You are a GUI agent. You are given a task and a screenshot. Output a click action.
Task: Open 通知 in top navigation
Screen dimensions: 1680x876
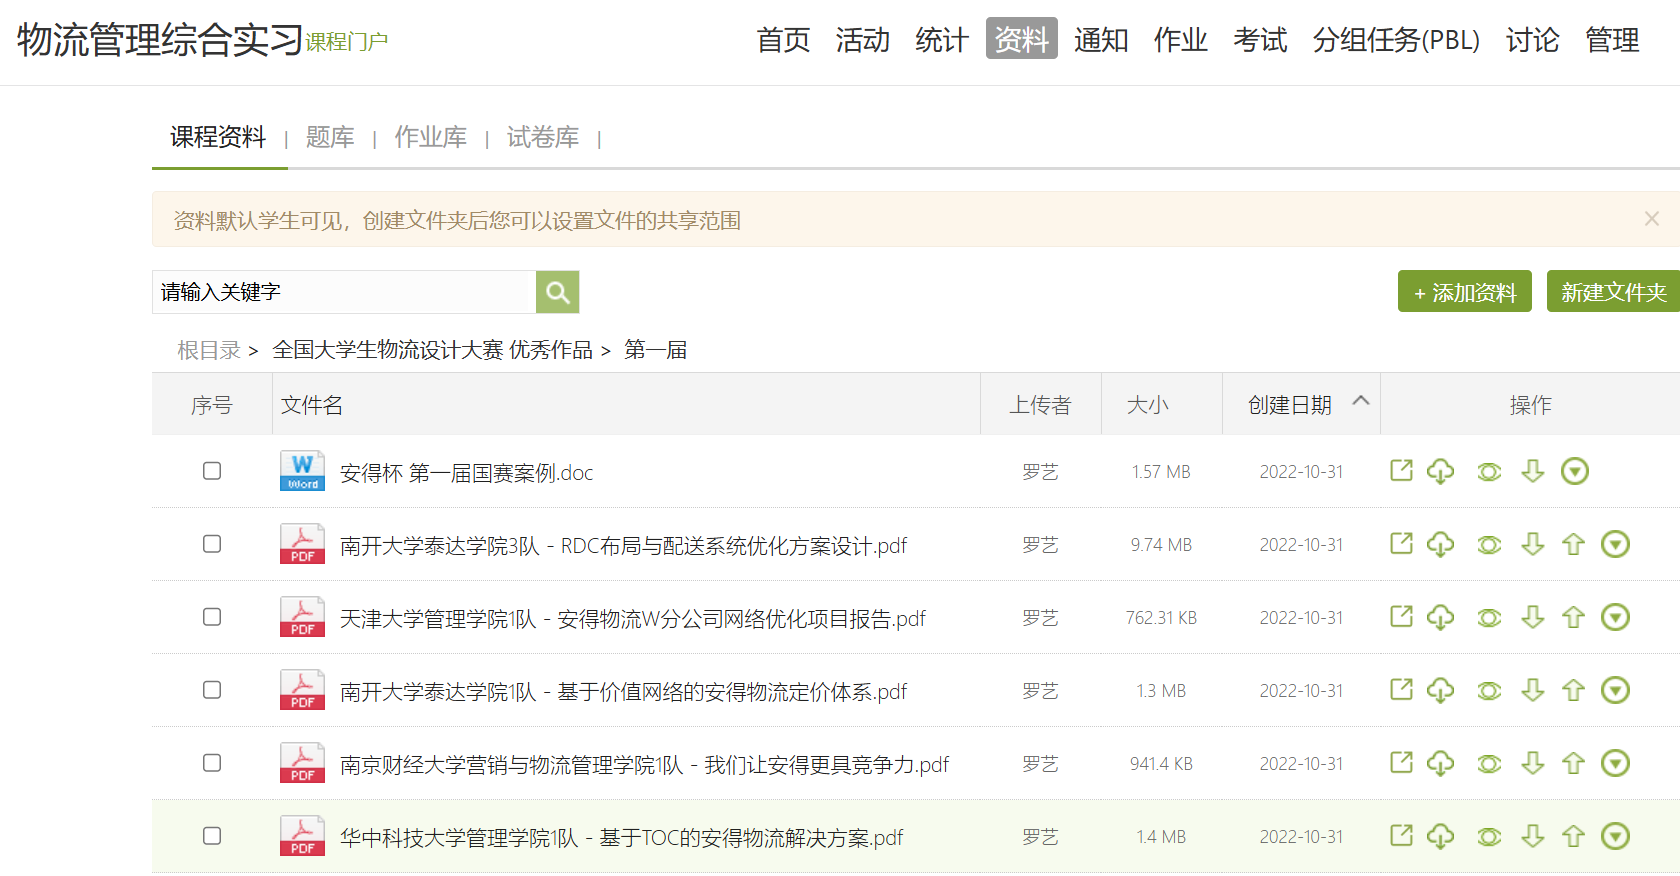point(1101,40)
